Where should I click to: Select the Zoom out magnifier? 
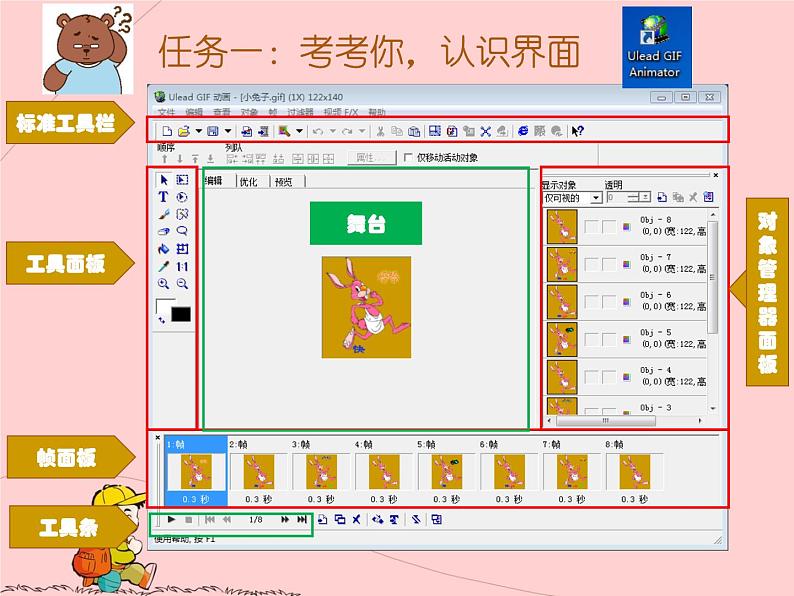point(182,284)
